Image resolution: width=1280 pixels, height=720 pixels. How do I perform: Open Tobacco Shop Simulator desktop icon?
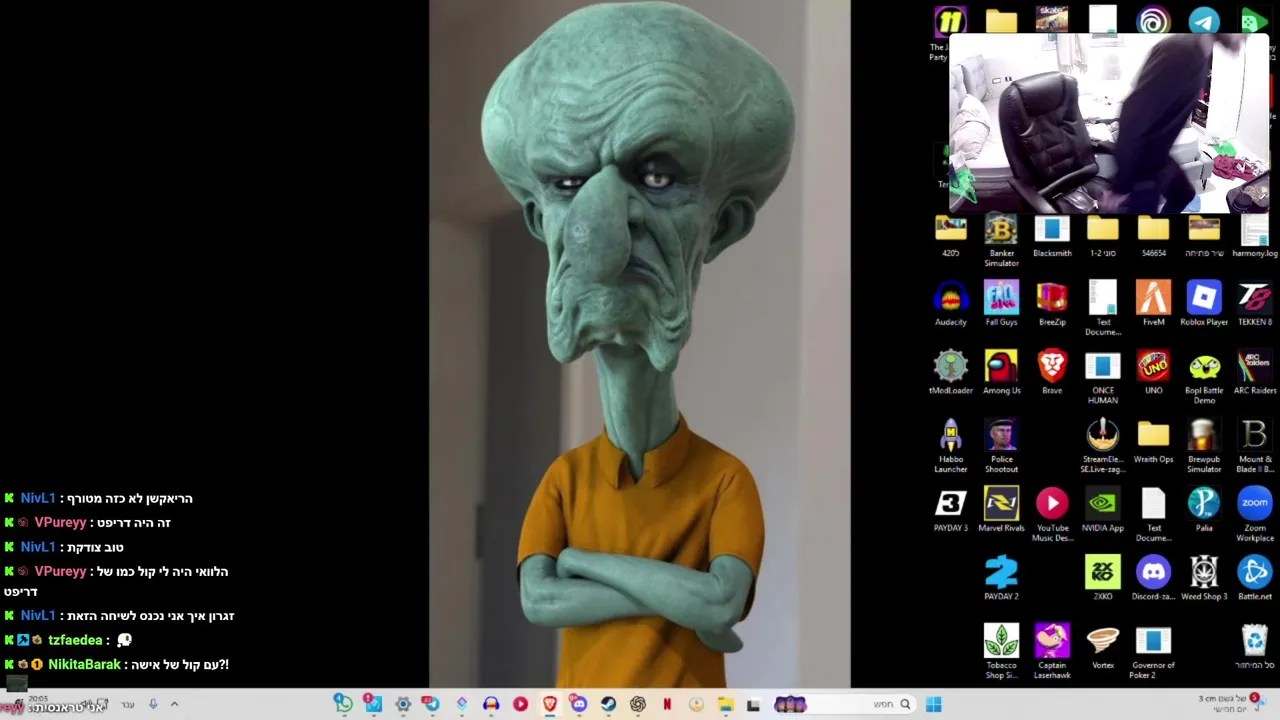point(1001,650)
